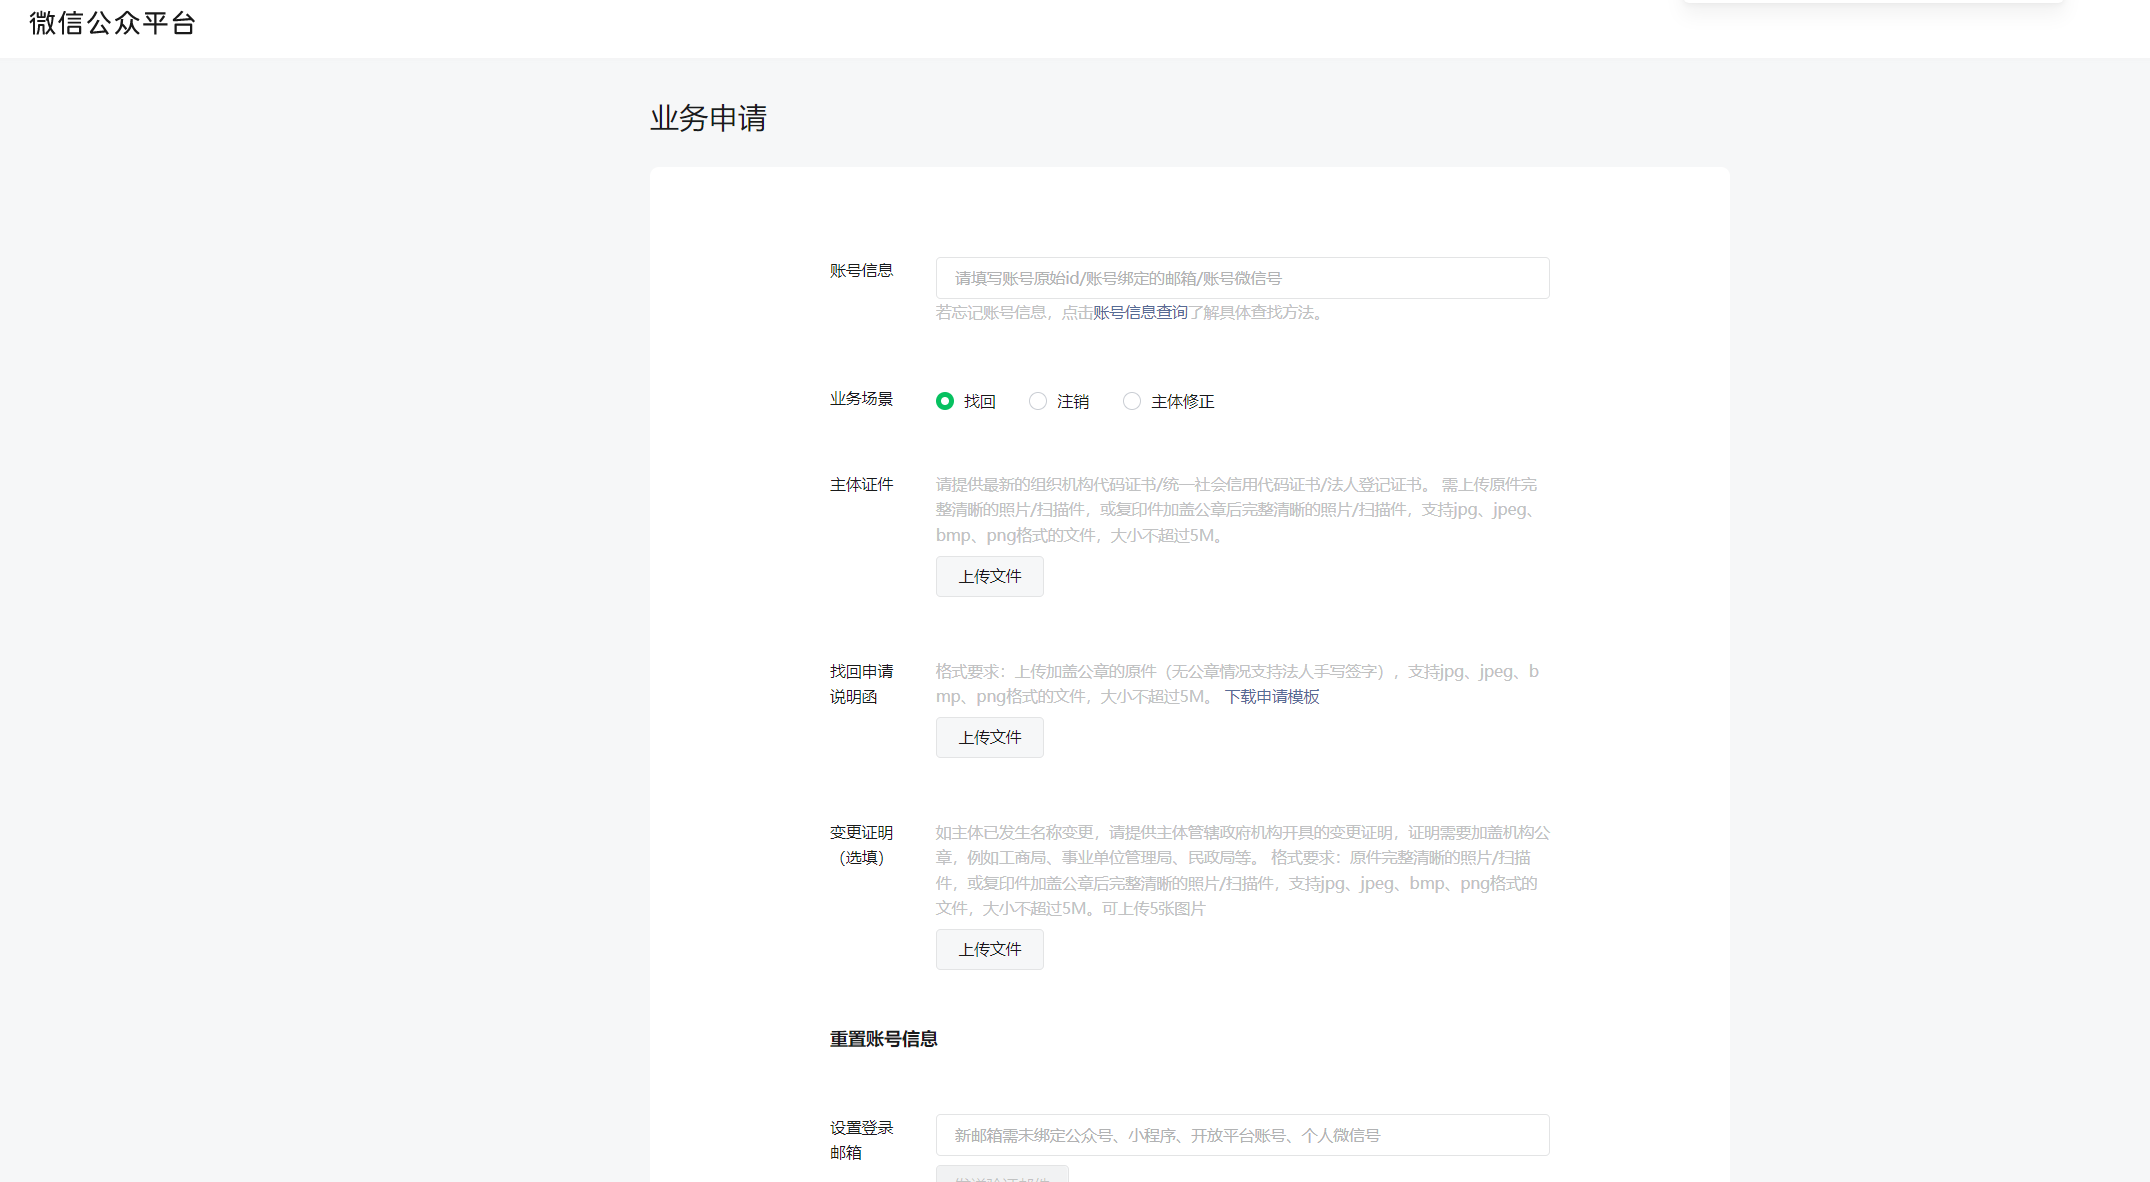Click the 设置登录邮箱 field label
2150x1182 pixels.
861,1140
